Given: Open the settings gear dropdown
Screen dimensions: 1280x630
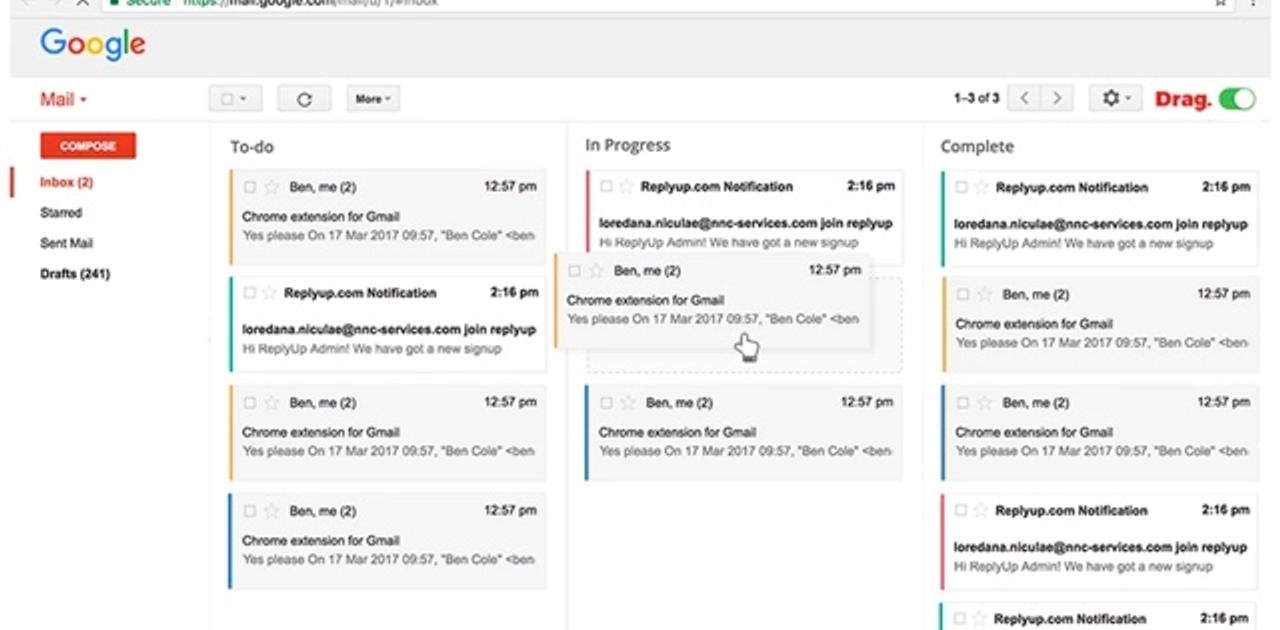Looking at the screenshot, I should [1115, 98].
